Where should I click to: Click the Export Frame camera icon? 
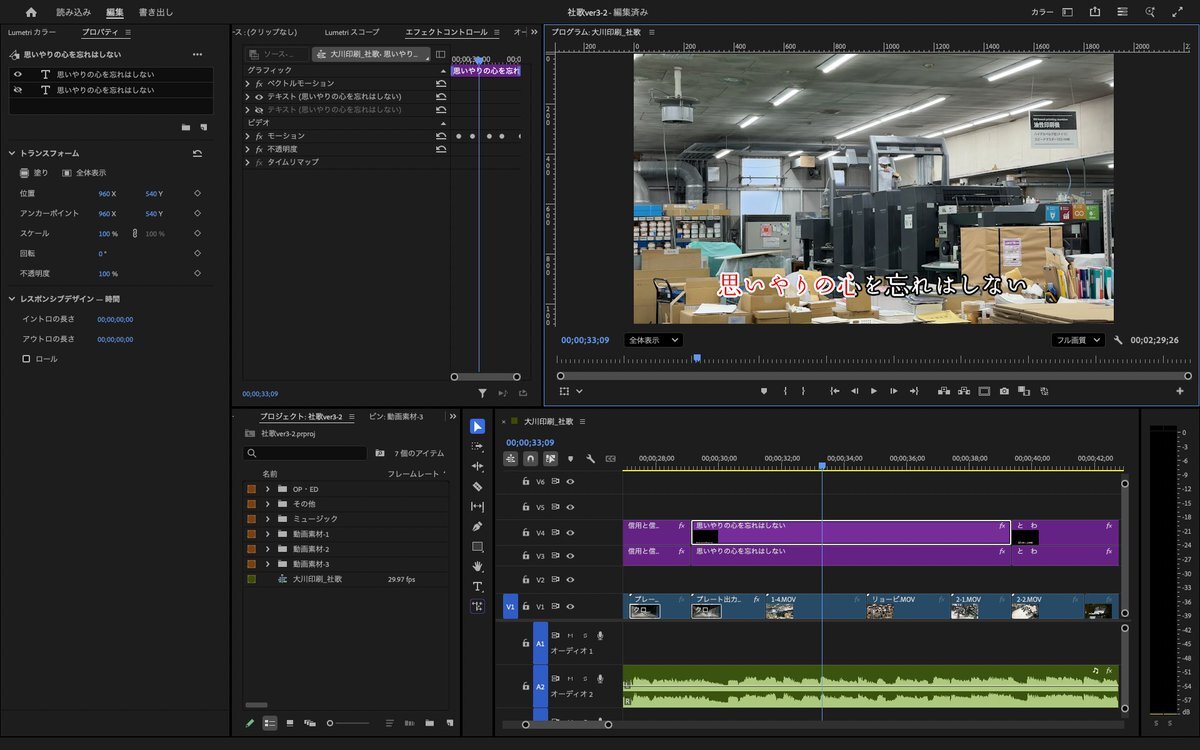(1004, 391)
